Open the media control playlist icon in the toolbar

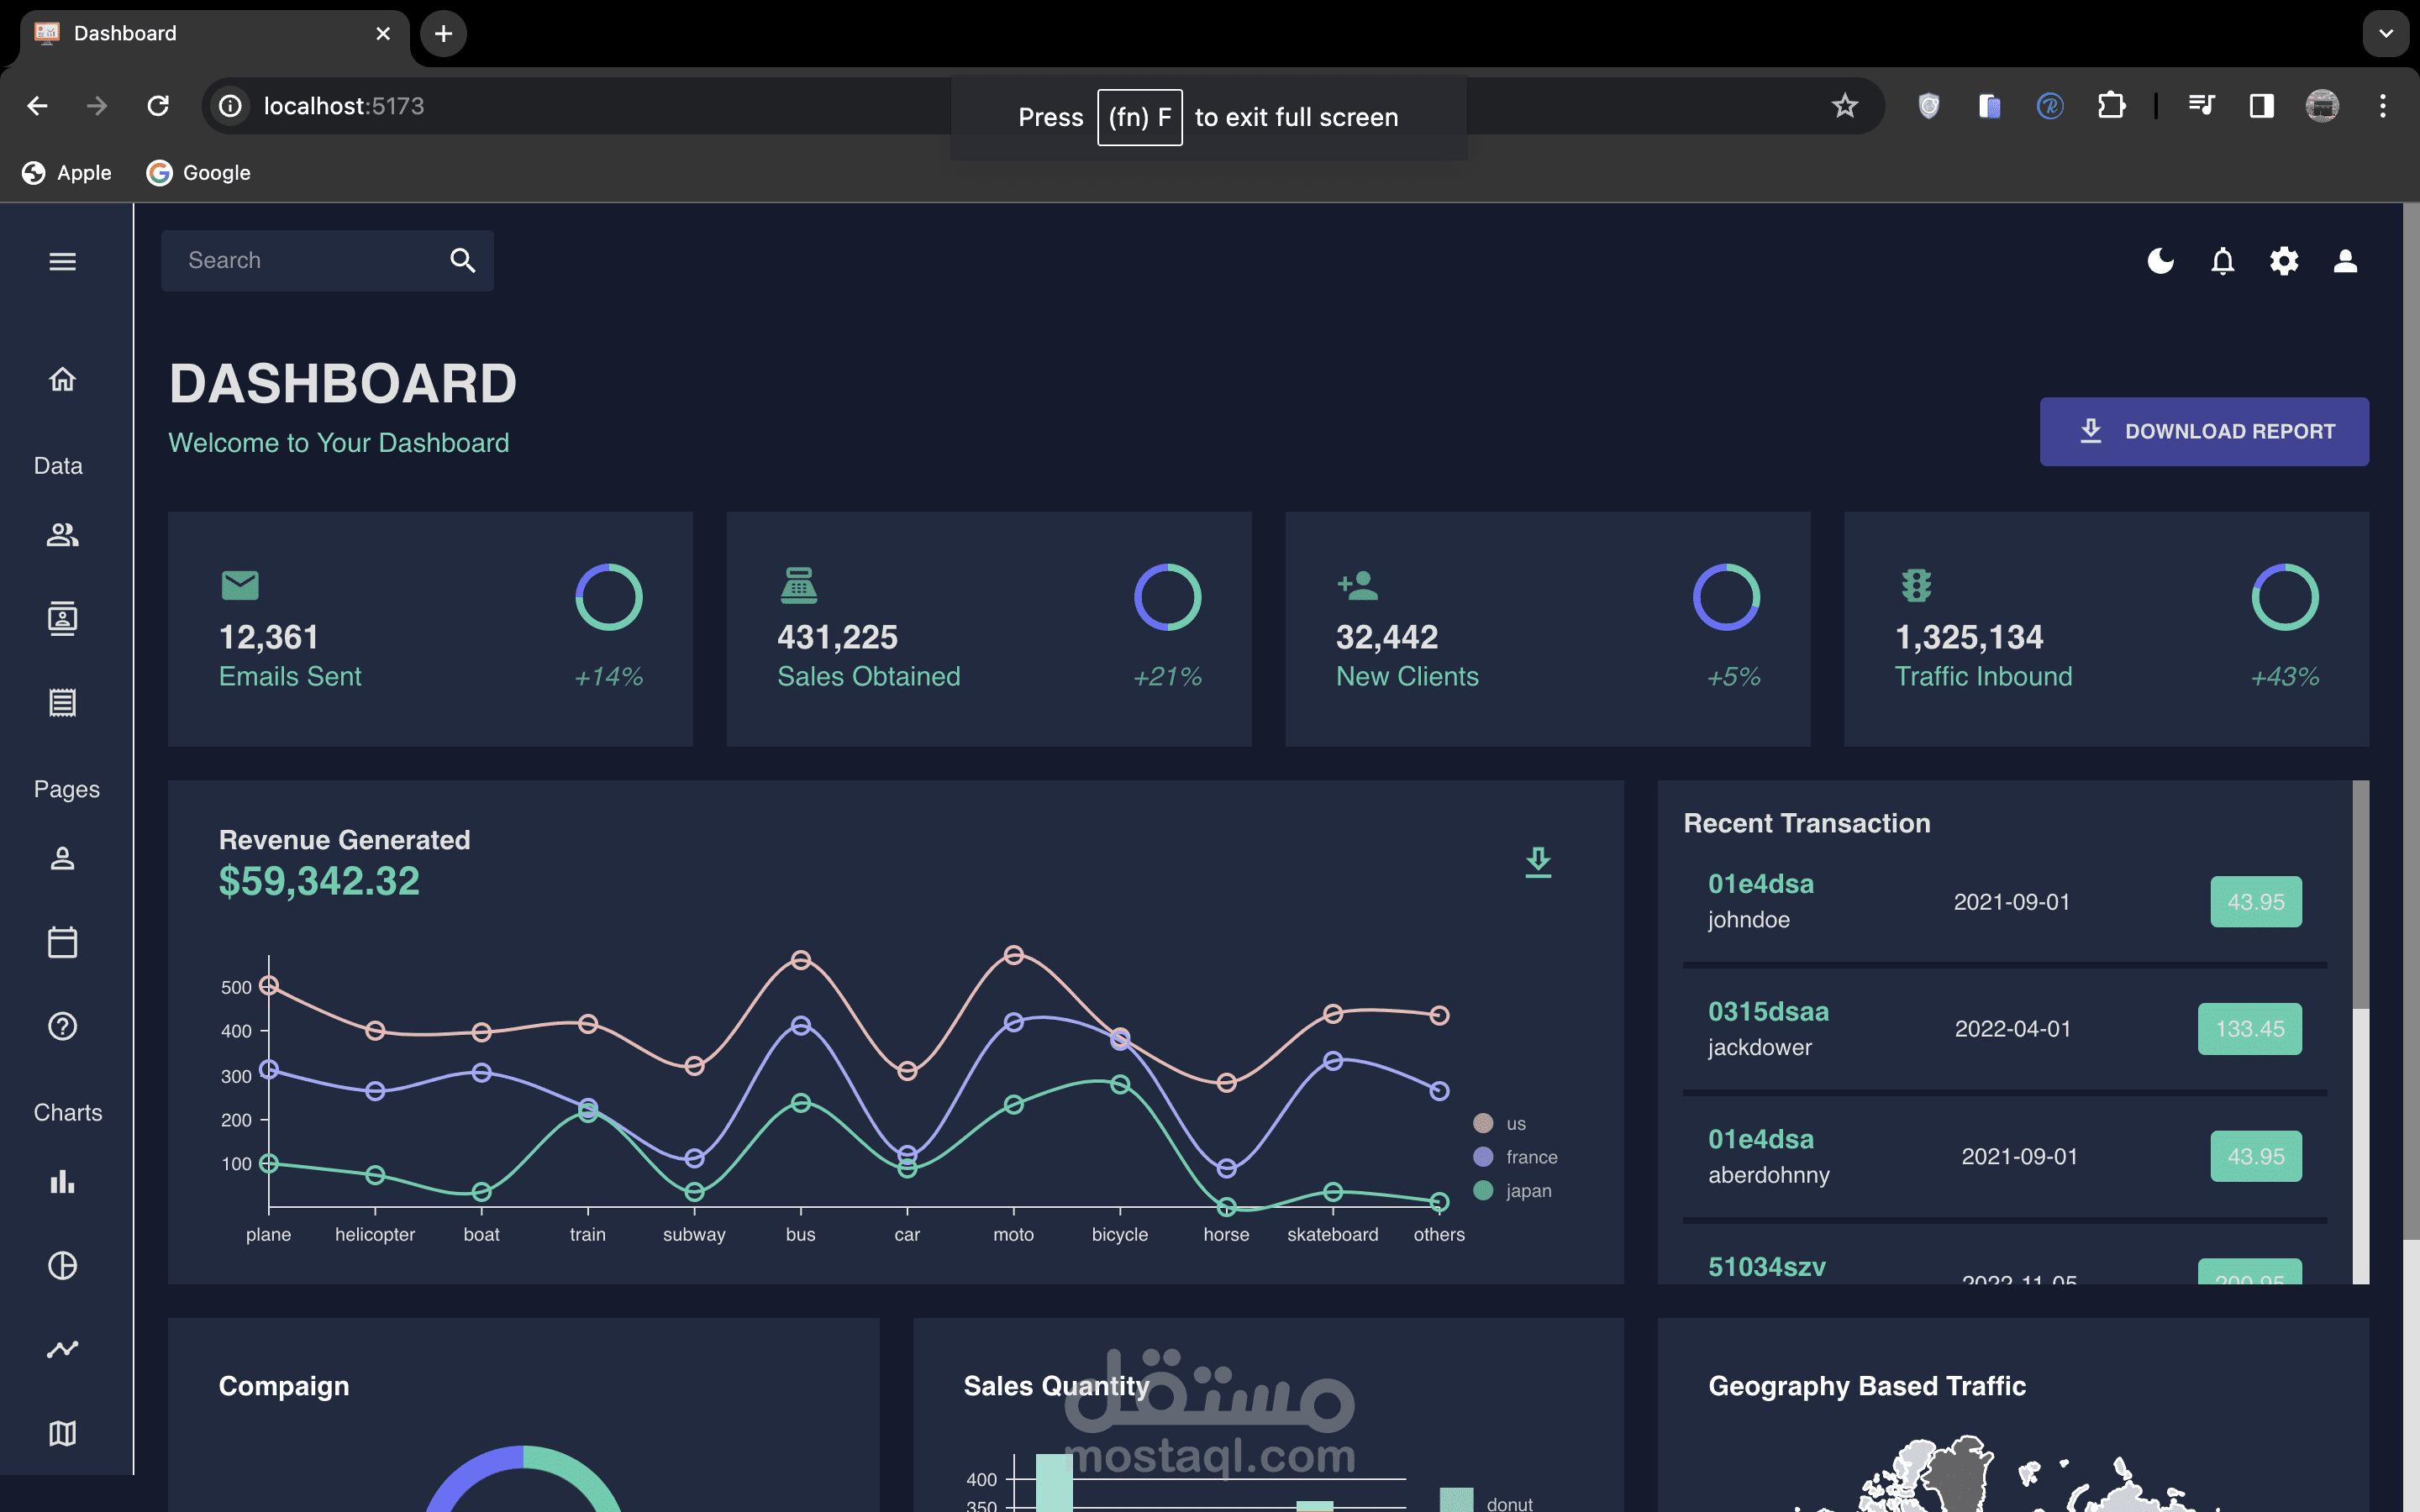click(x=2201, y=105)
